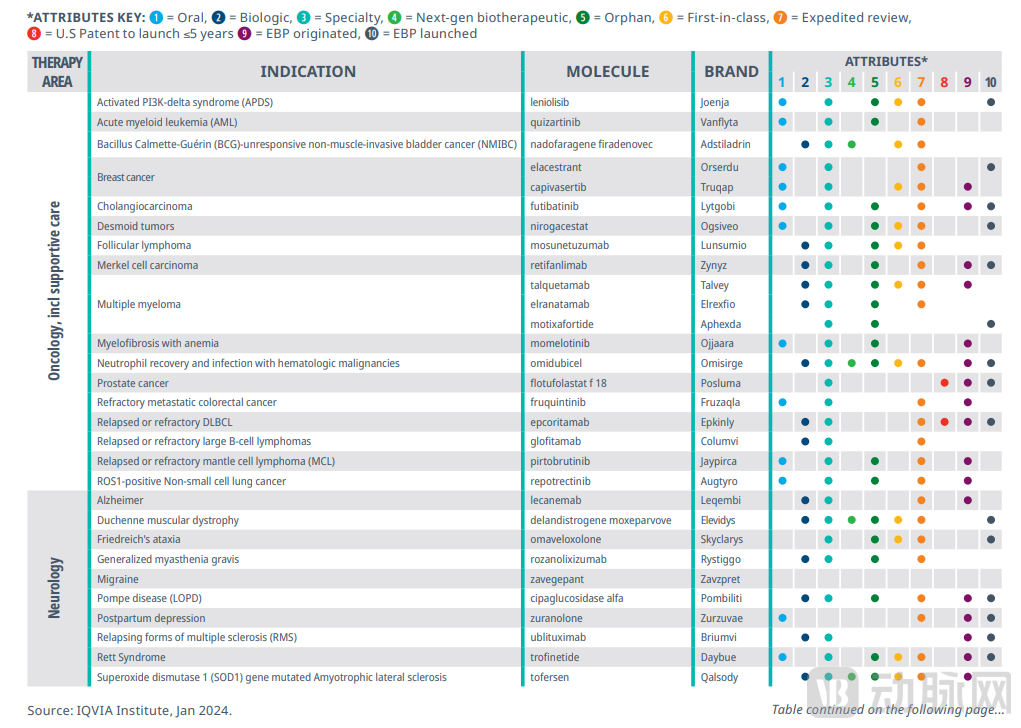The image size is (1021, 728).
Task: Click the brand name 'Orserdu'
Action: pyautogui.click(x=720, y=167)
